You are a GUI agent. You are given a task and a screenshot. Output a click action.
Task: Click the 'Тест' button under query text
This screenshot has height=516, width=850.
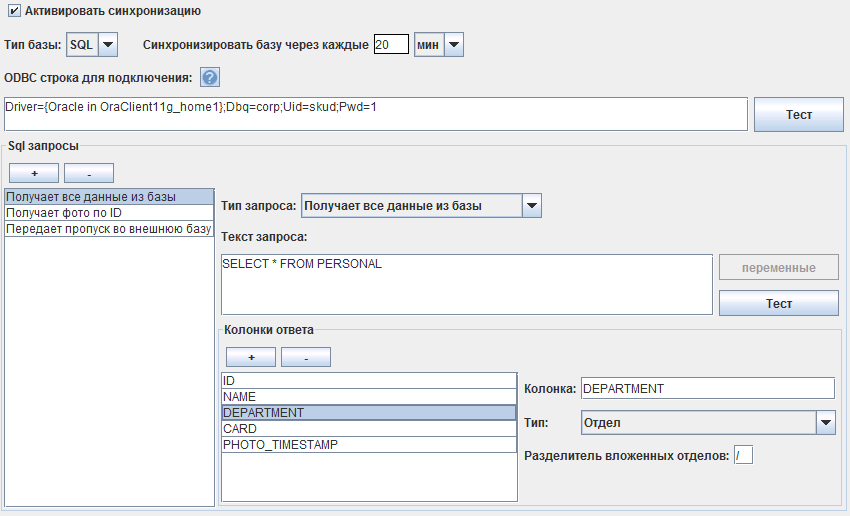tap(778, 303)
